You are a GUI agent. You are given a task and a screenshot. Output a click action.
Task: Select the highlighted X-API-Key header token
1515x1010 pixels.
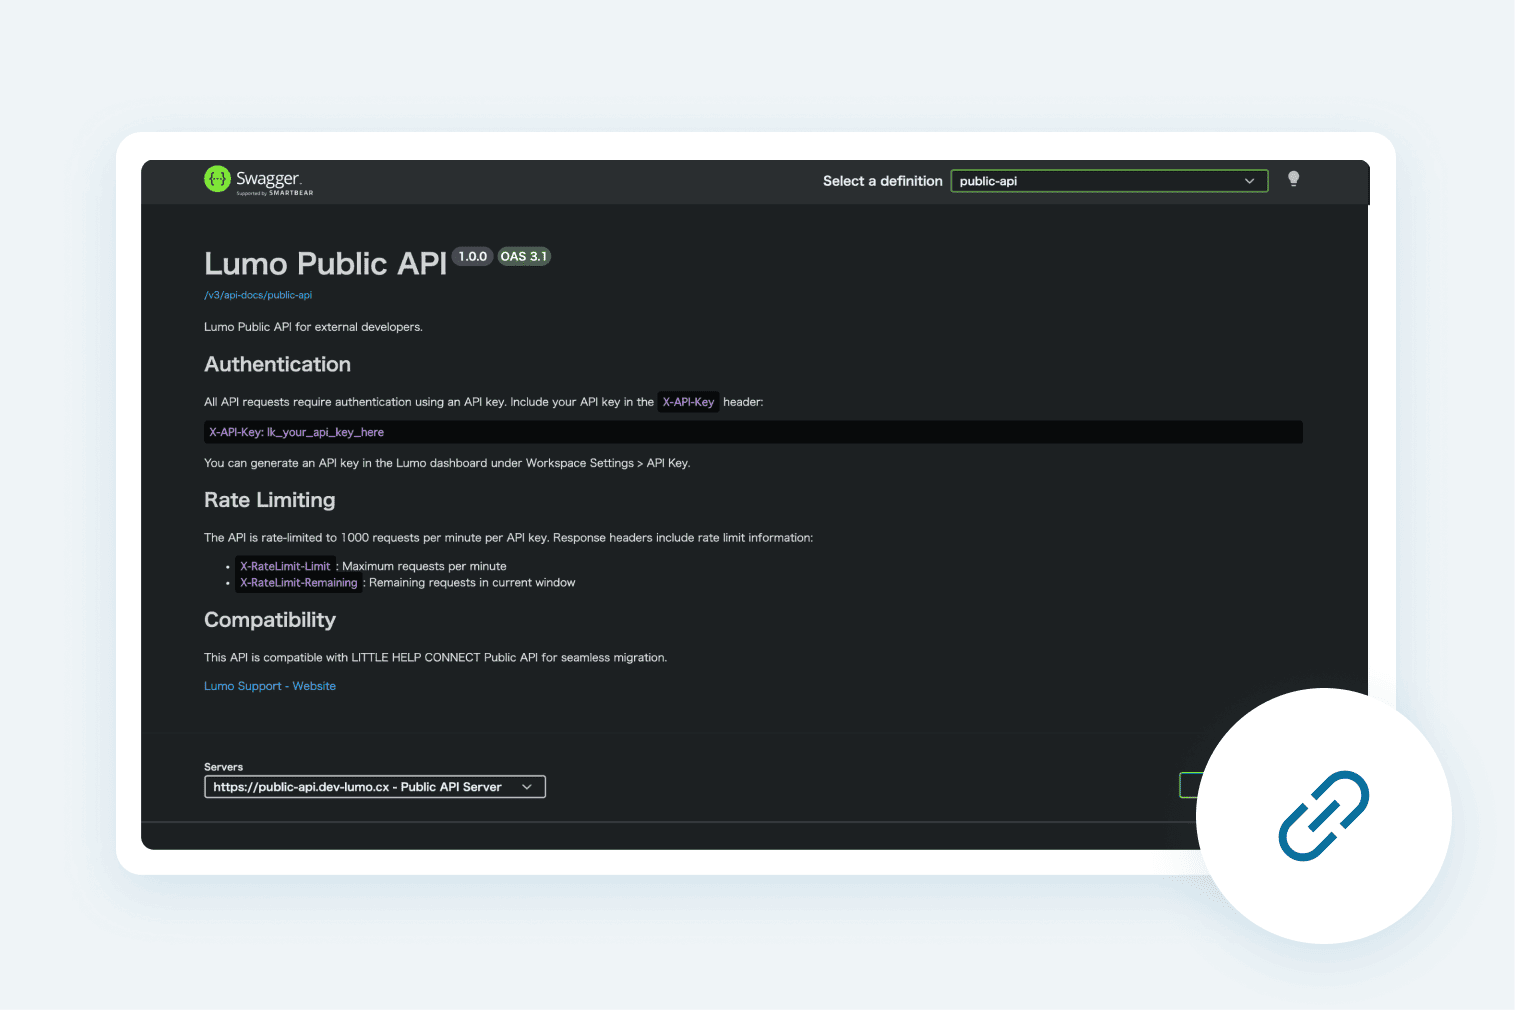point(688,401)
